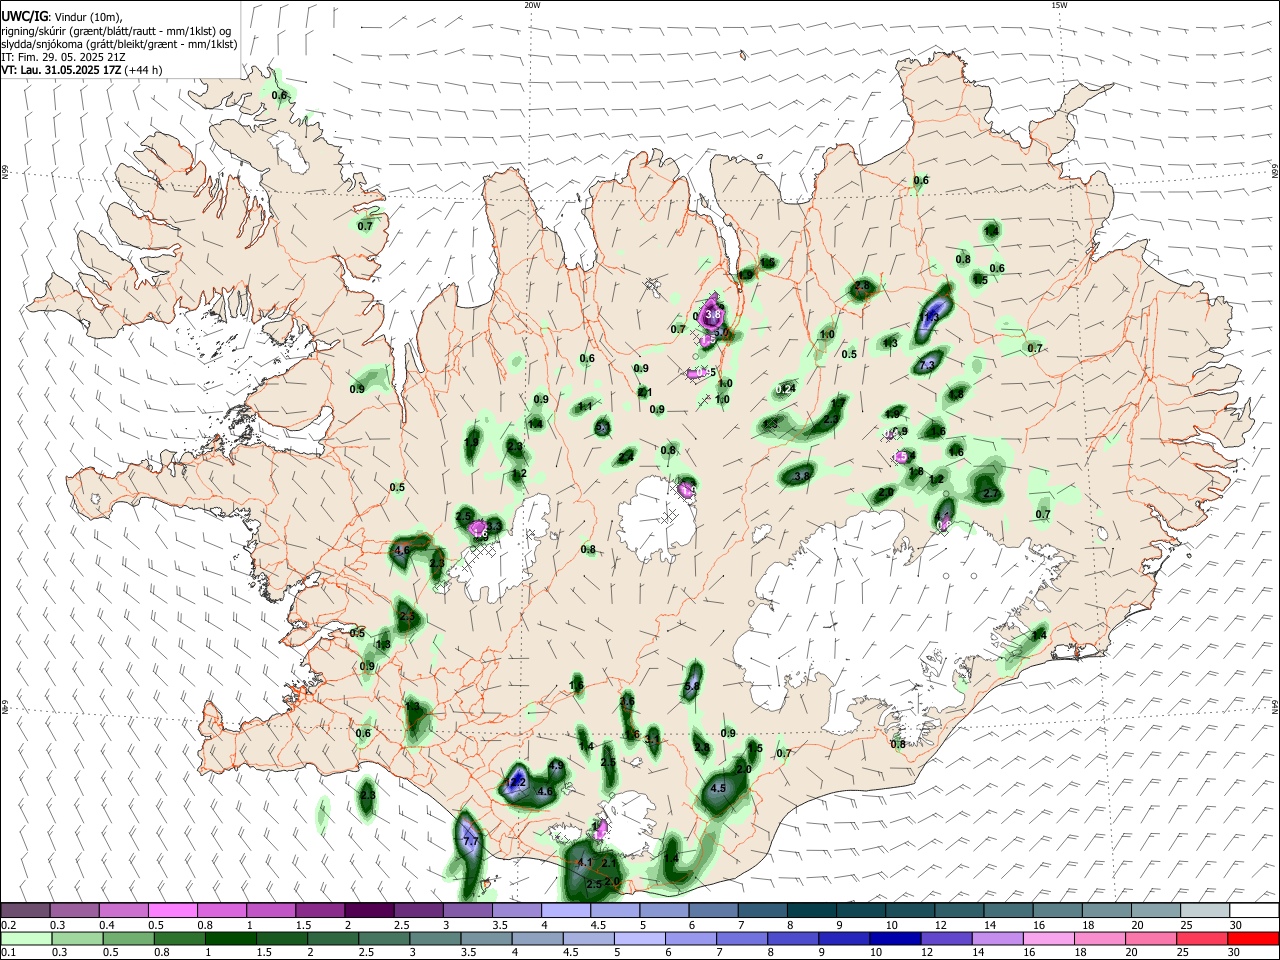
Task: Click the 'IT: Fim. 29. 05. 2025 21Z' line
Action: click(x=63, y=57)
